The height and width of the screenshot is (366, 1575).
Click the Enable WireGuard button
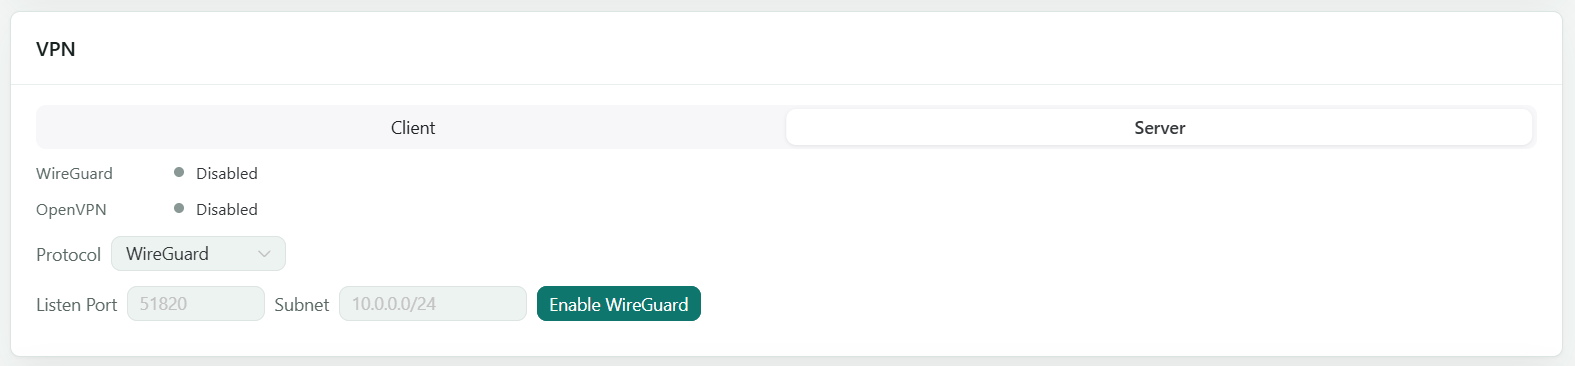[x=619, y=304]
